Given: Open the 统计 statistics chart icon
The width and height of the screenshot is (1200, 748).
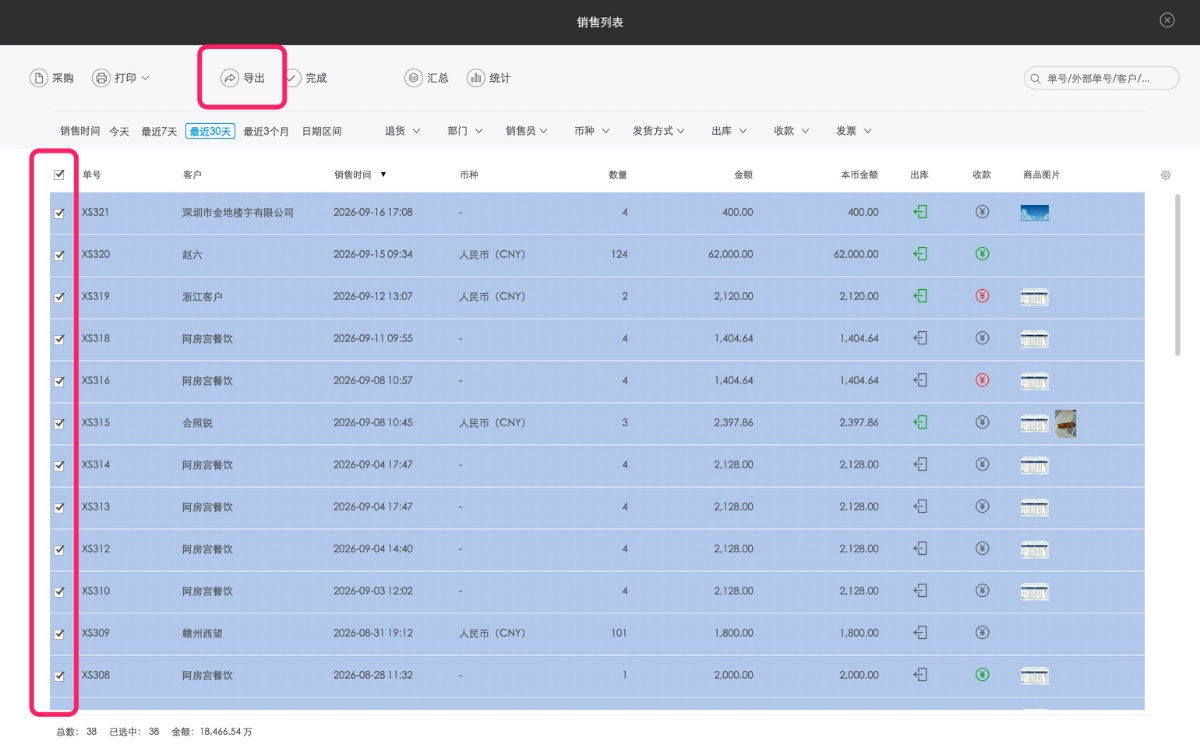Looking at the screenshot, I should pyautogui.click(x=475, y=78).
